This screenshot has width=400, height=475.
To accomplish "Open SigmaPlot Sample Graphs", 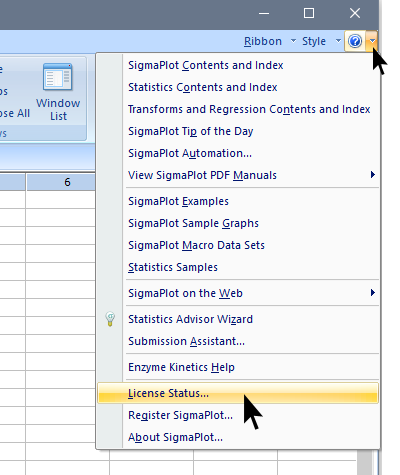I will pos(238,223).
